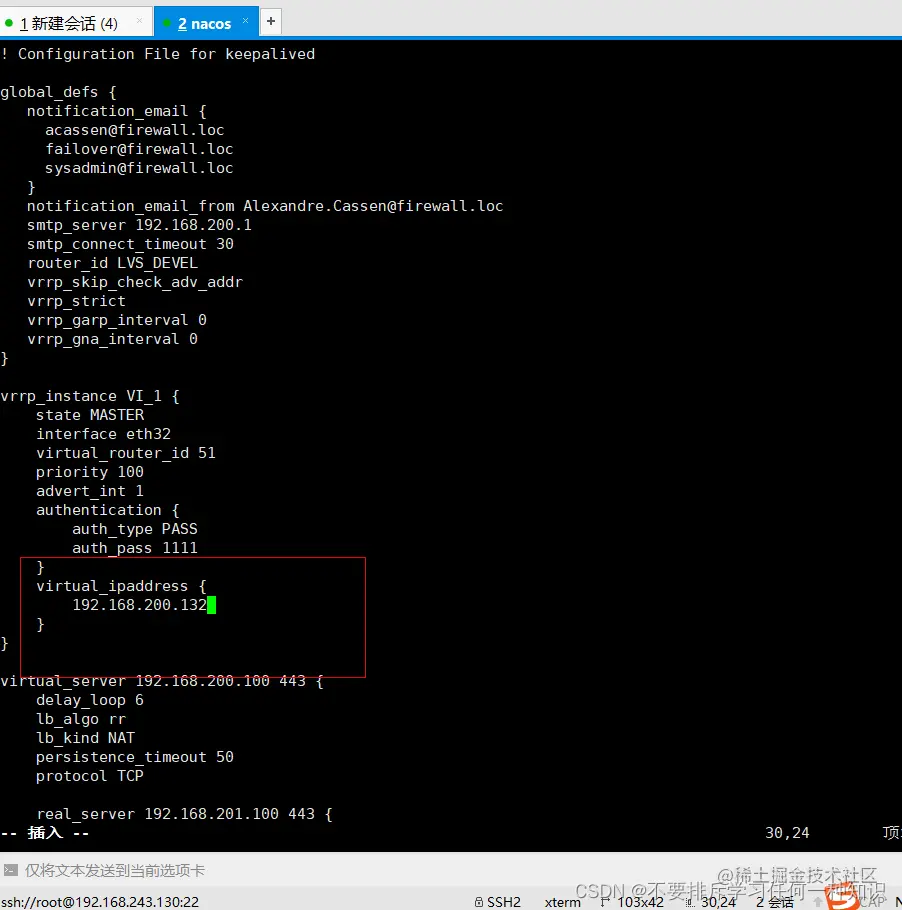Click the 'notification_email {' line
Screen dimensions: 902x910
pyautogui.click(x=117, y=111)
